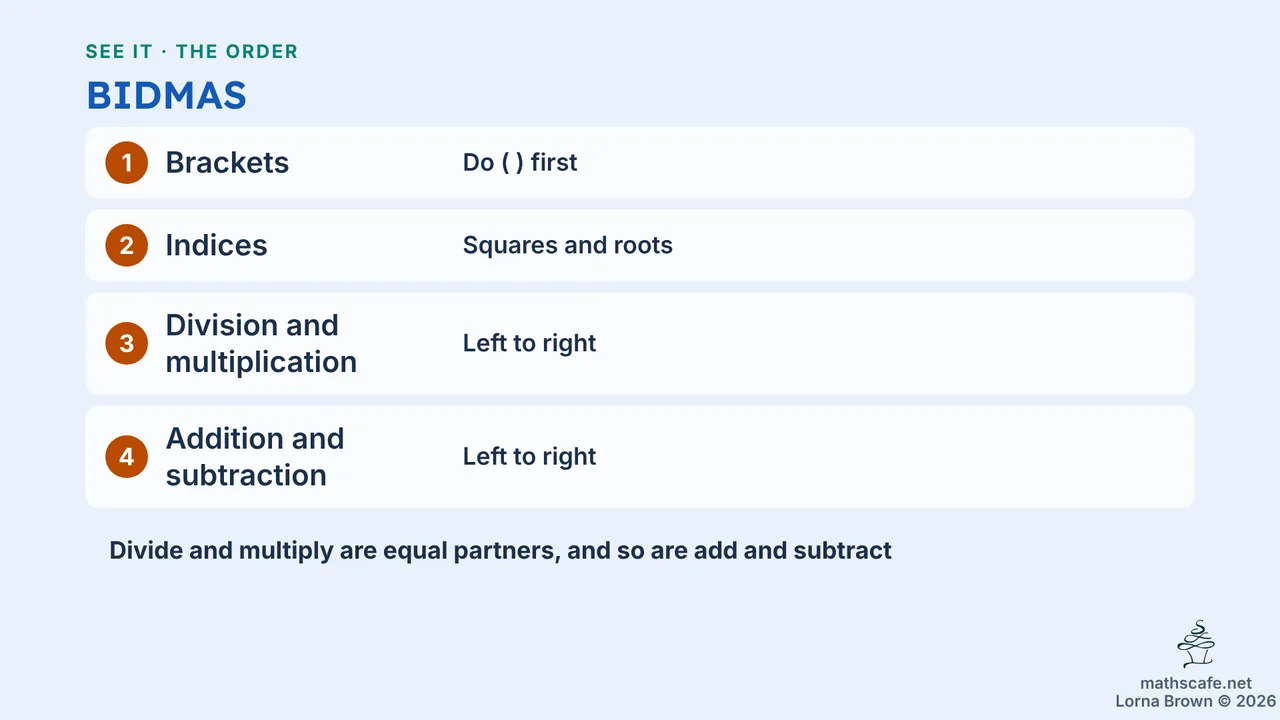
Task: Click the equal partners footnote sentence
Action: (x=500, y=551)
